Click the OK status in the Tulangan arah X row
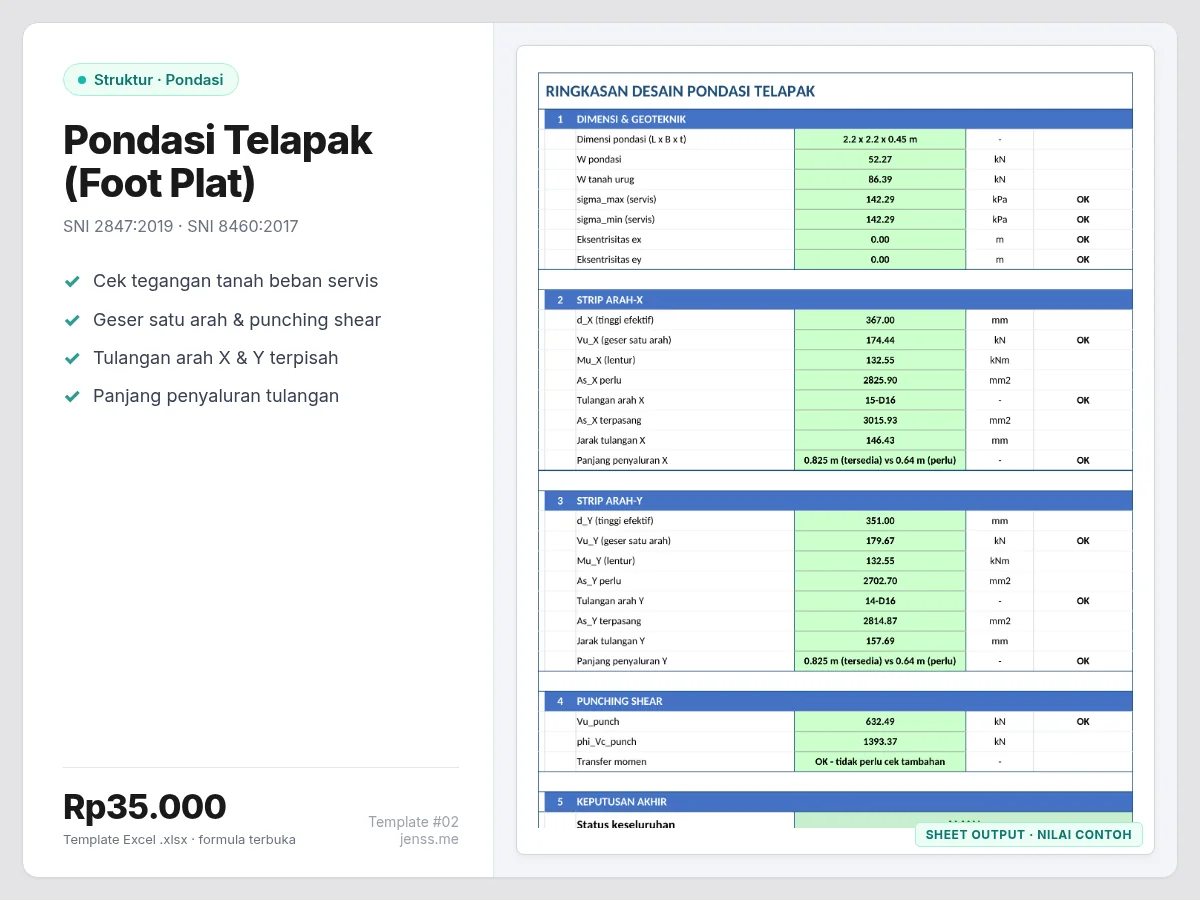This screenshot has height=900, width=1200. [1083, 400]
